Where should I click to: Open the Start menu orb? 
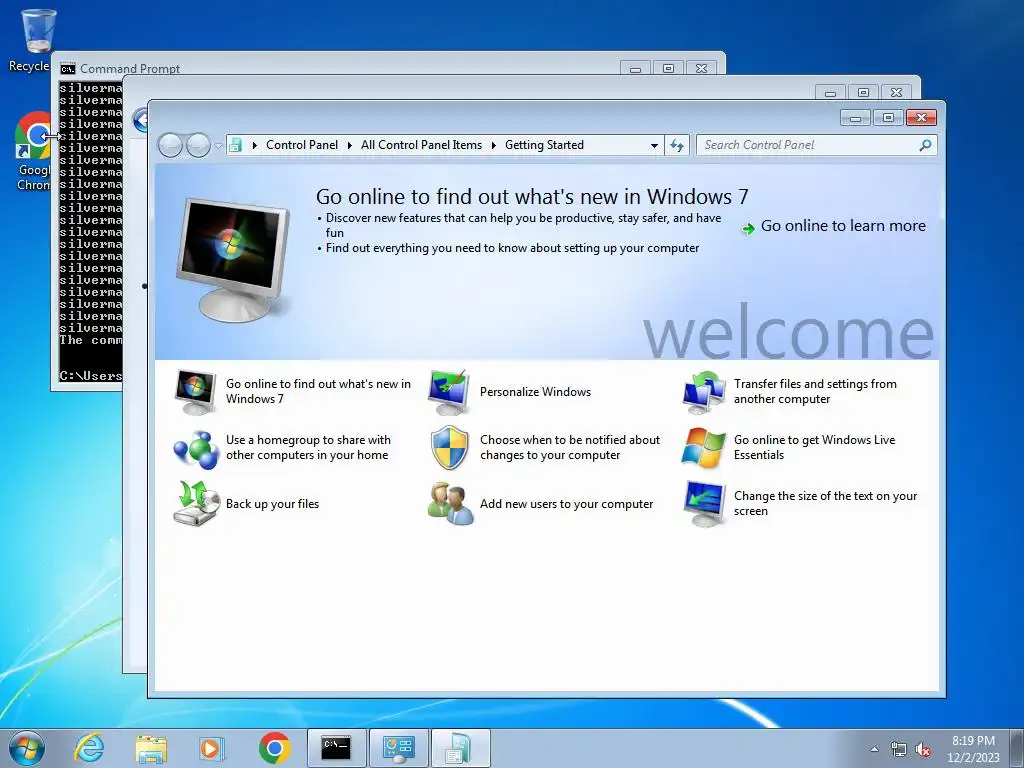click(x=27, y=748)
